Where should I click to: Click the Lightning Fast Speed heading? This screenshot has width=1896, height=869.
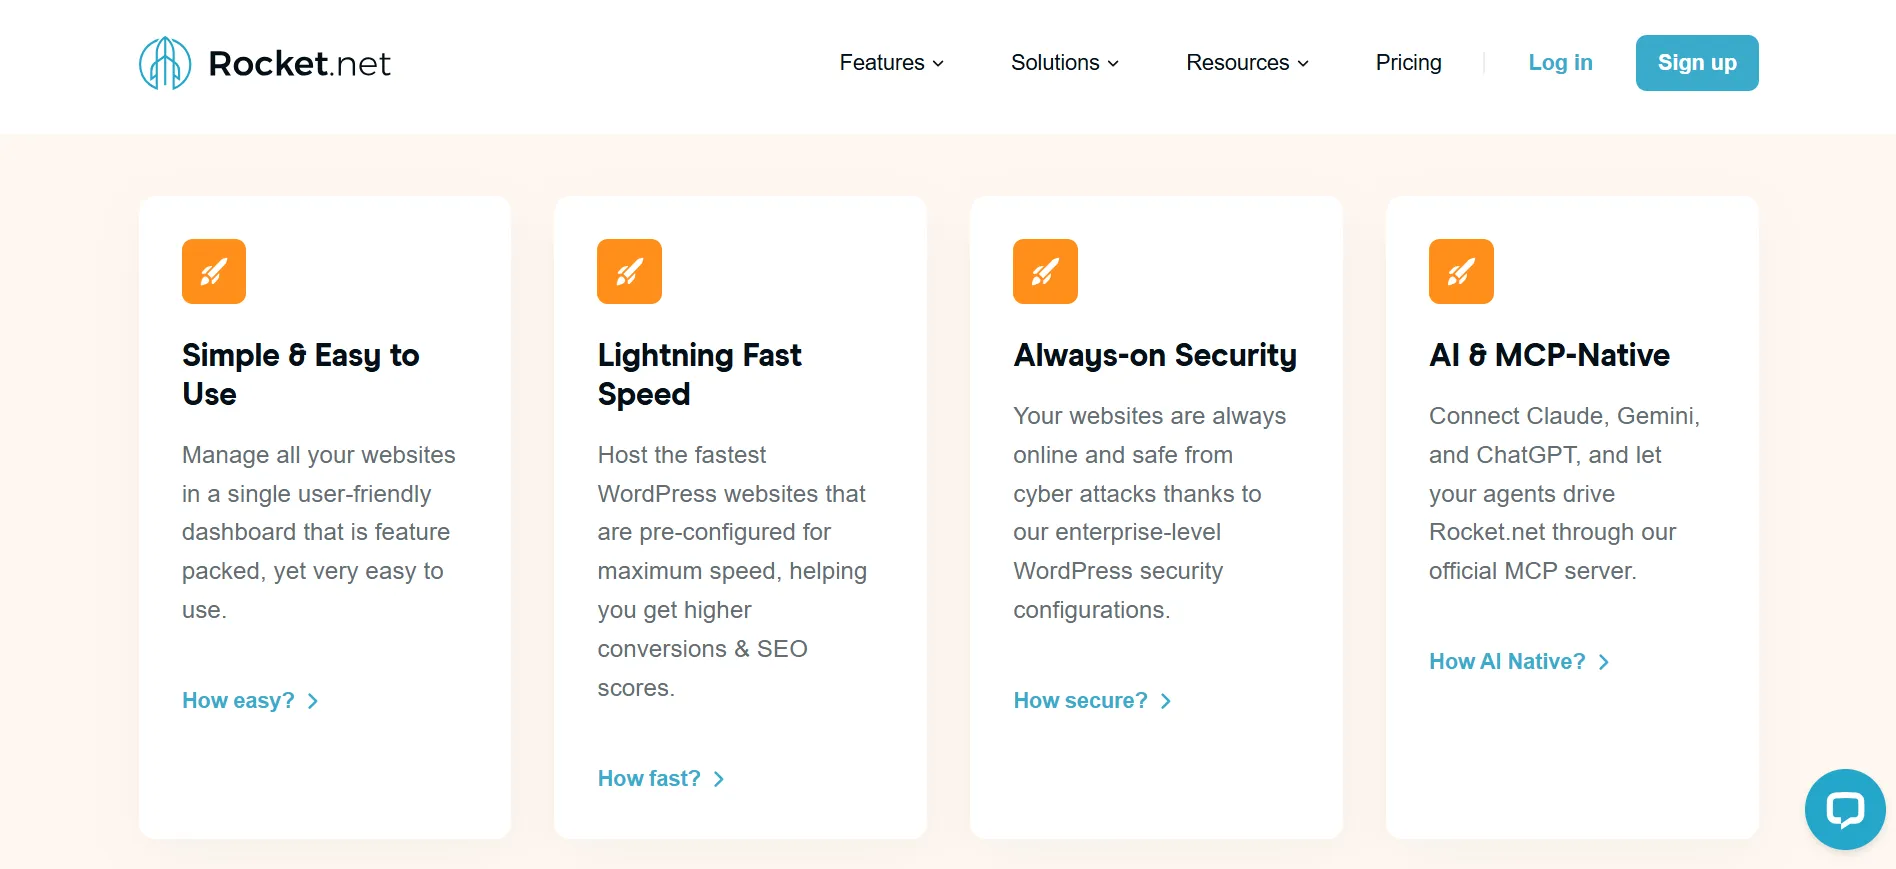point(699,374)
